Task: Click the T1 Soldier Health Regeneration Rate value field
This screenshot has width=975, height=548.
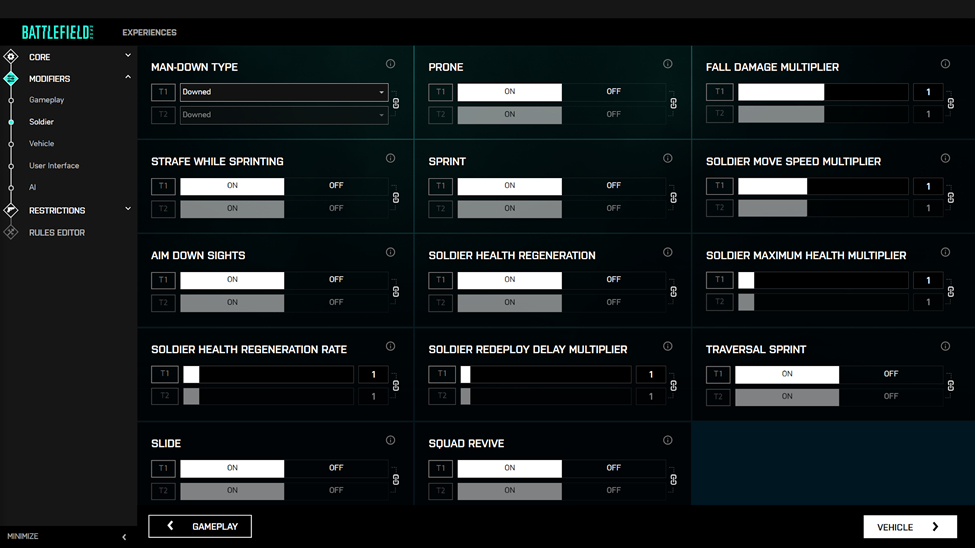Action: coord(373,374)
